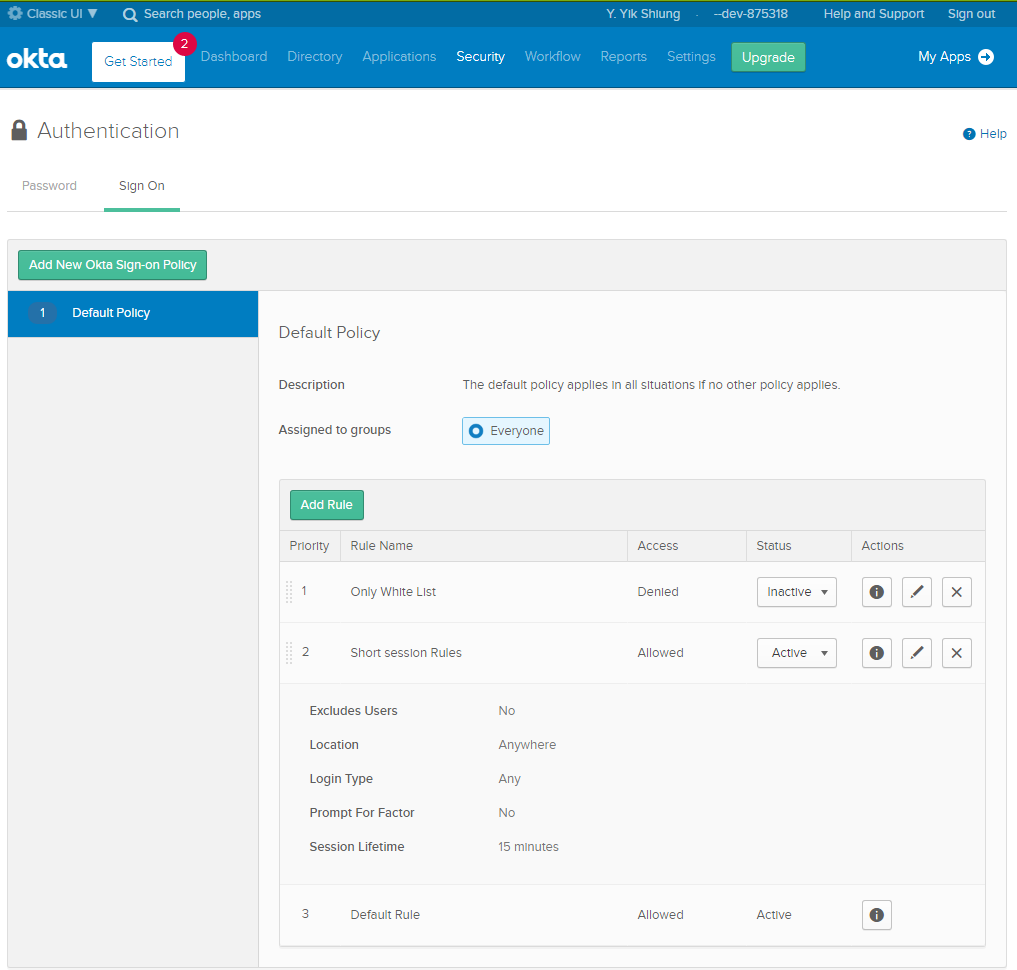Click drag handle of Only White List row

(289, 592)
